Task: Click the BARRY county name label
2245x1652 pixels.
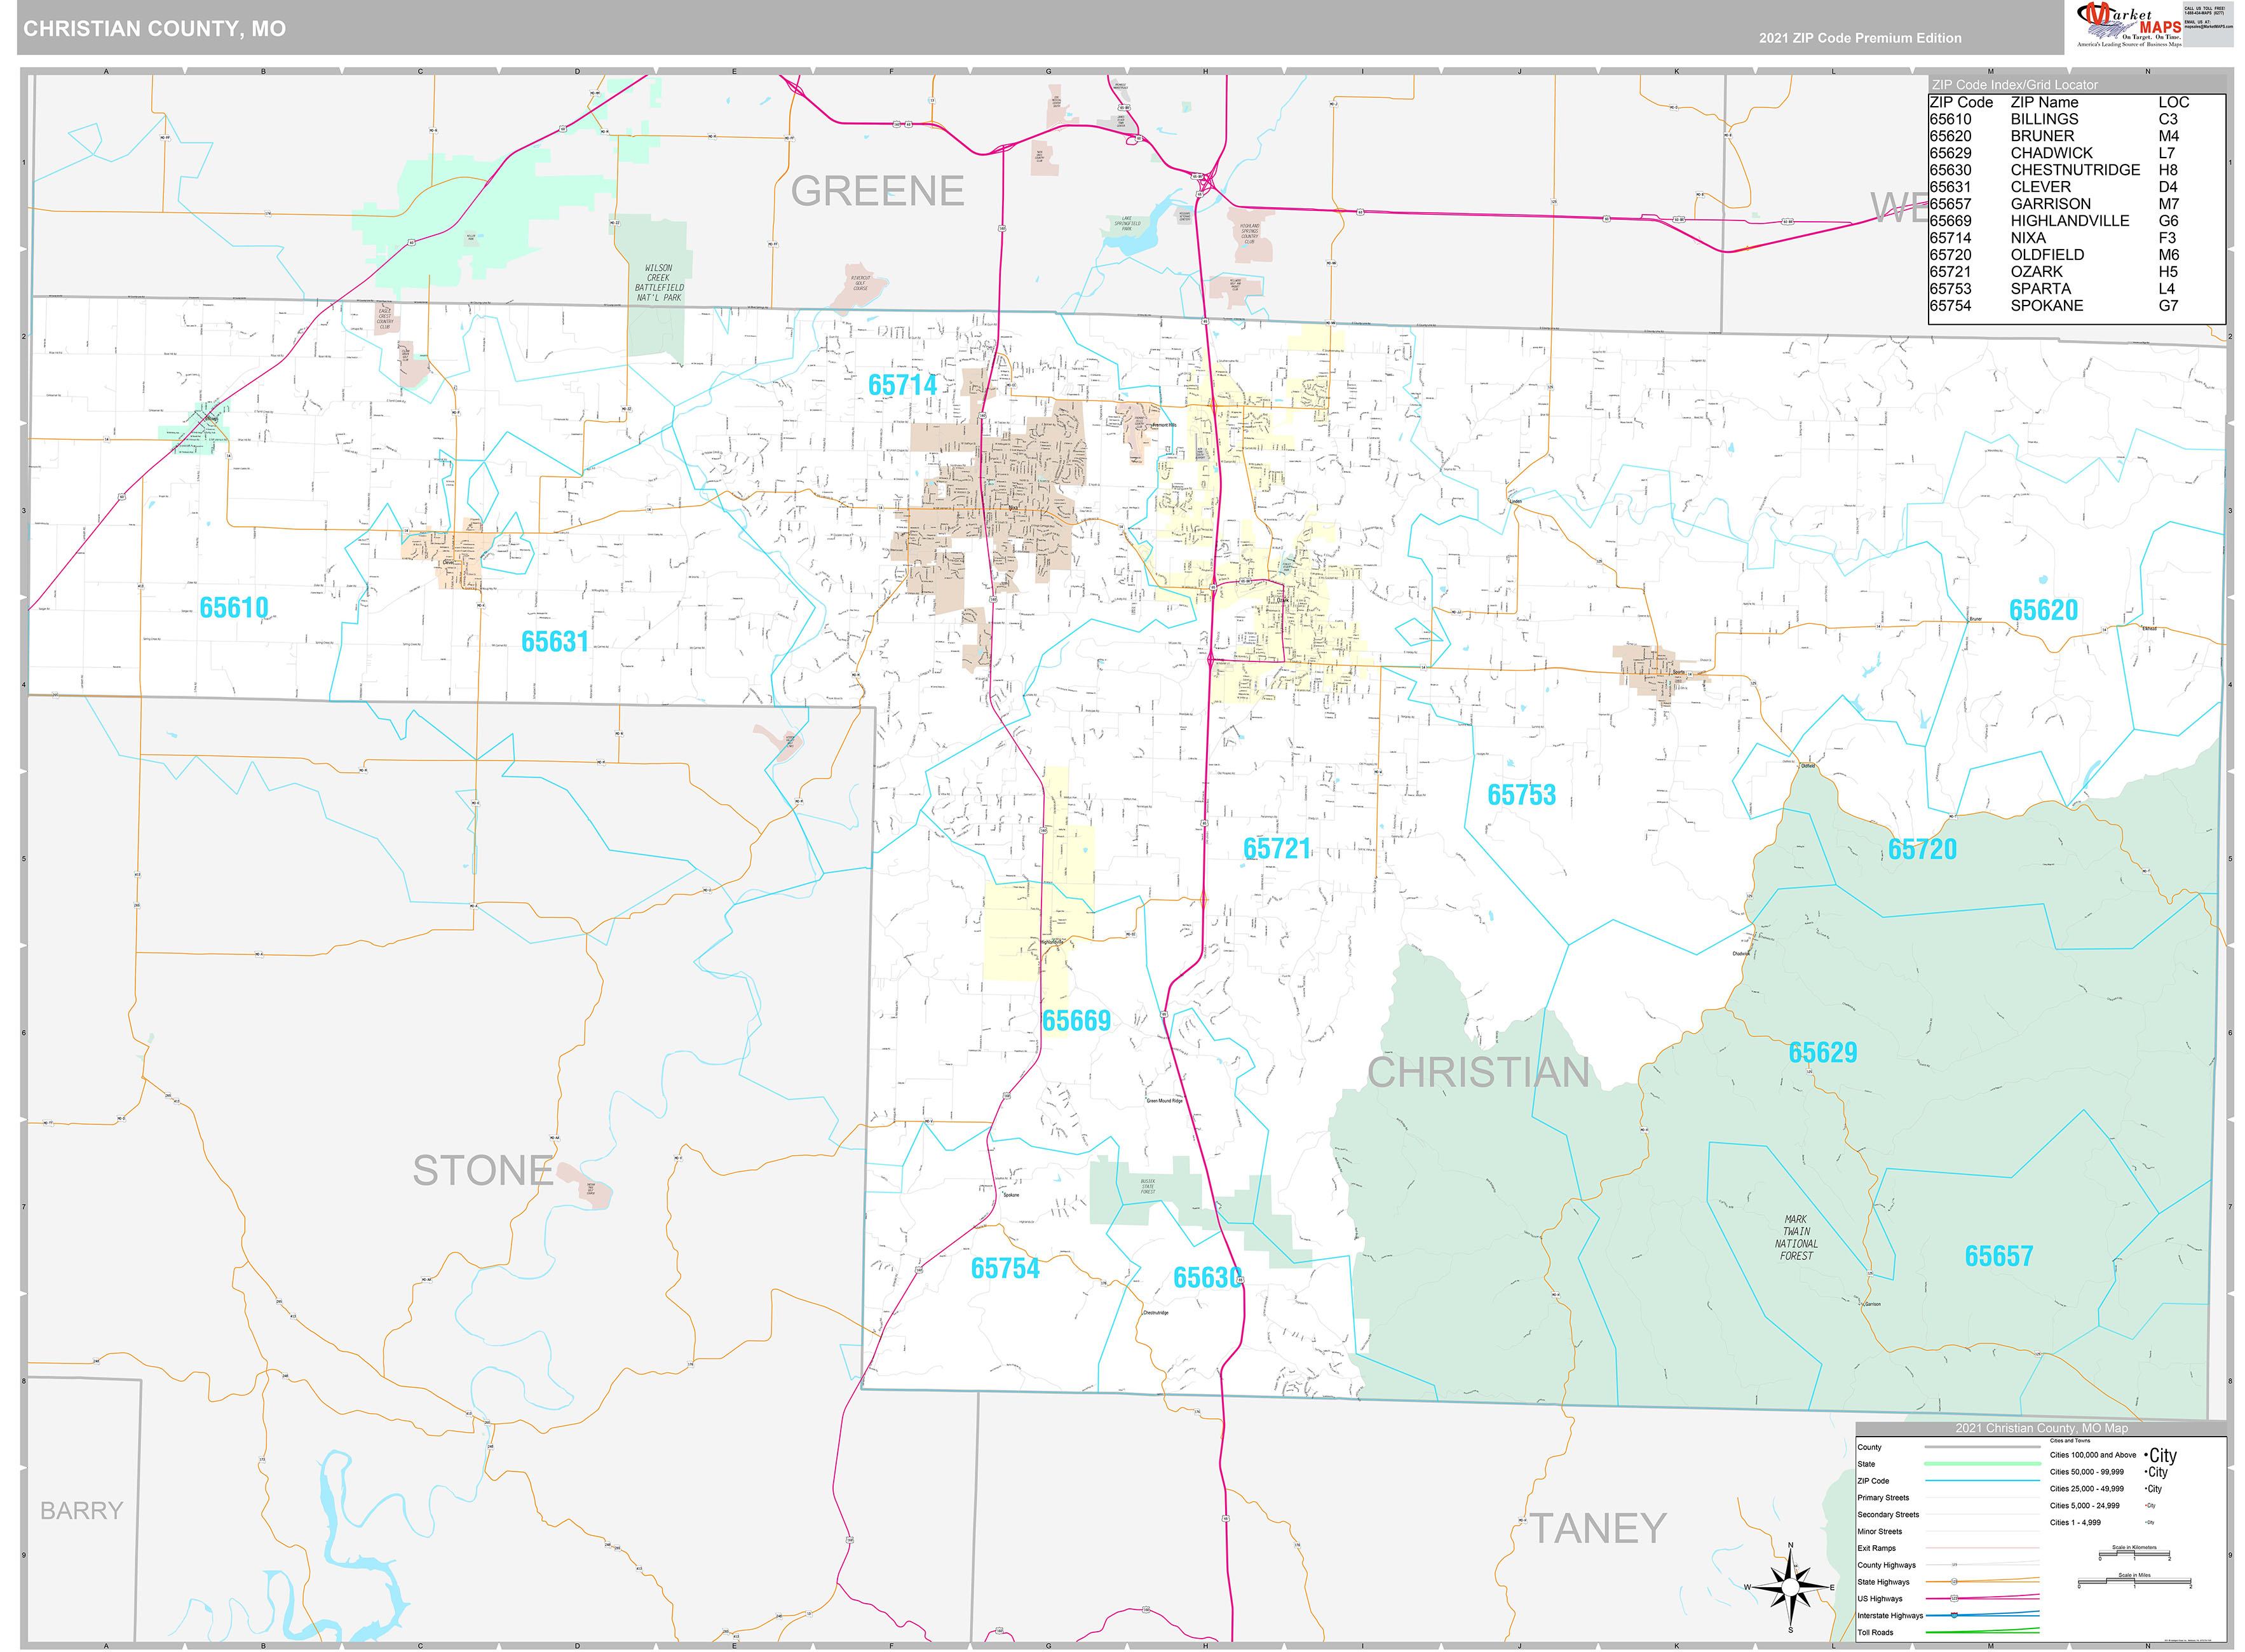Action: (82, 1511)
